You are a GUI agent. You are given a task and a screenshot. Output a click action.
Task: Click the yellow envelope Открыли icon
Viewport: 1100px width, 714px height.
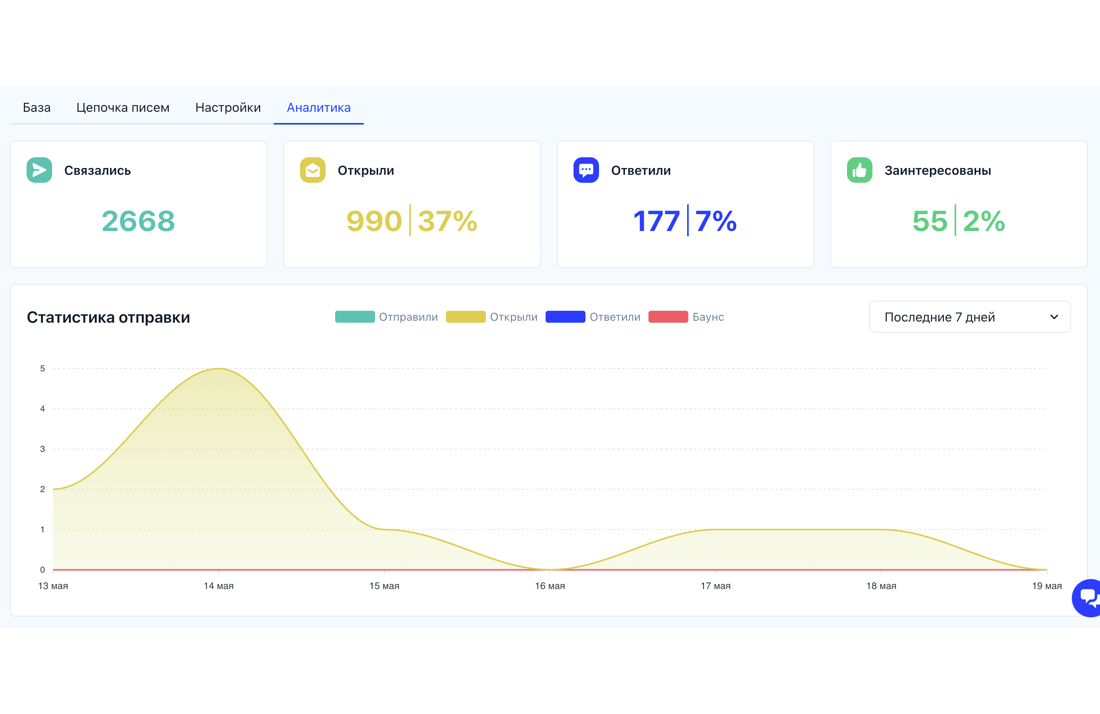(313, 170)
